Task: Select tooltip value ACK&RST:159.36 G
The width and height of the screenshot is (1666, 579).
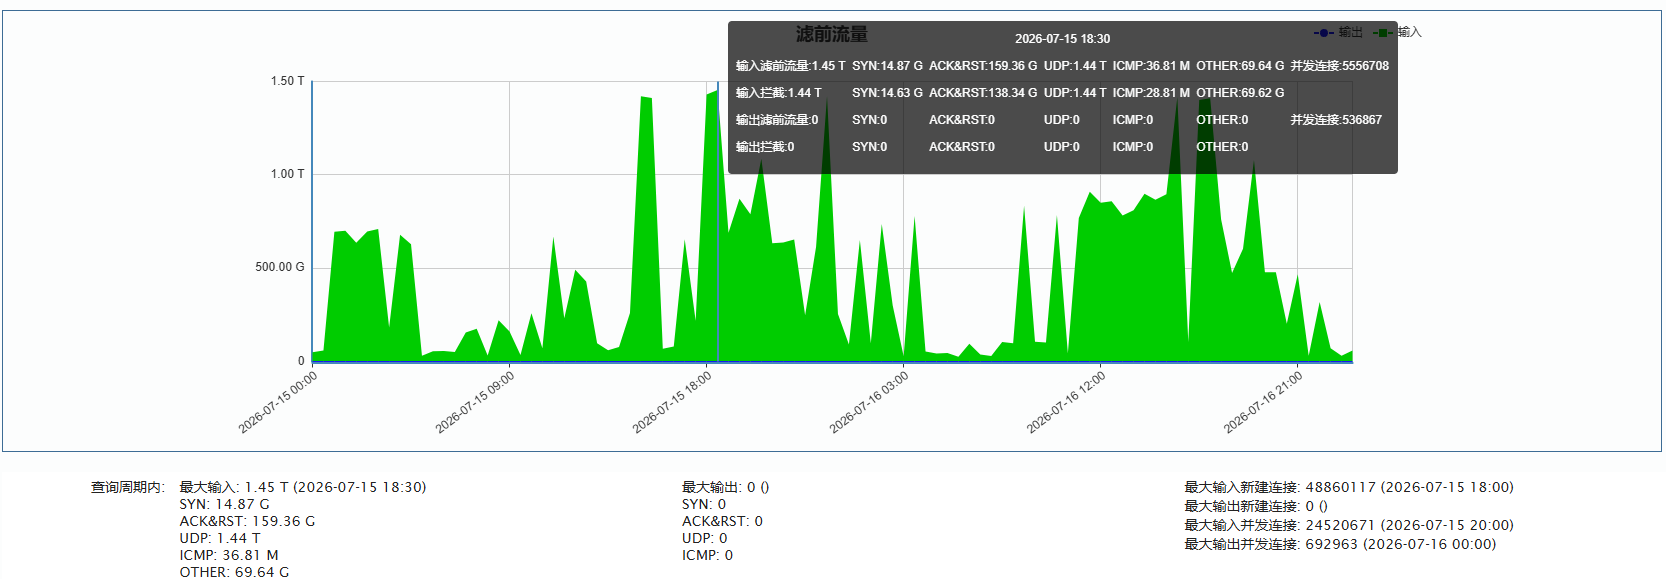Action: (983, 66)
